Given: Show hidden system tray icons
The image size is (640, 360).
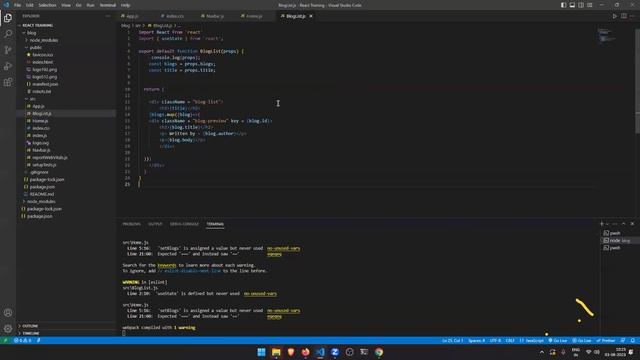Looking at the screenshot, I should click(542, 352).
